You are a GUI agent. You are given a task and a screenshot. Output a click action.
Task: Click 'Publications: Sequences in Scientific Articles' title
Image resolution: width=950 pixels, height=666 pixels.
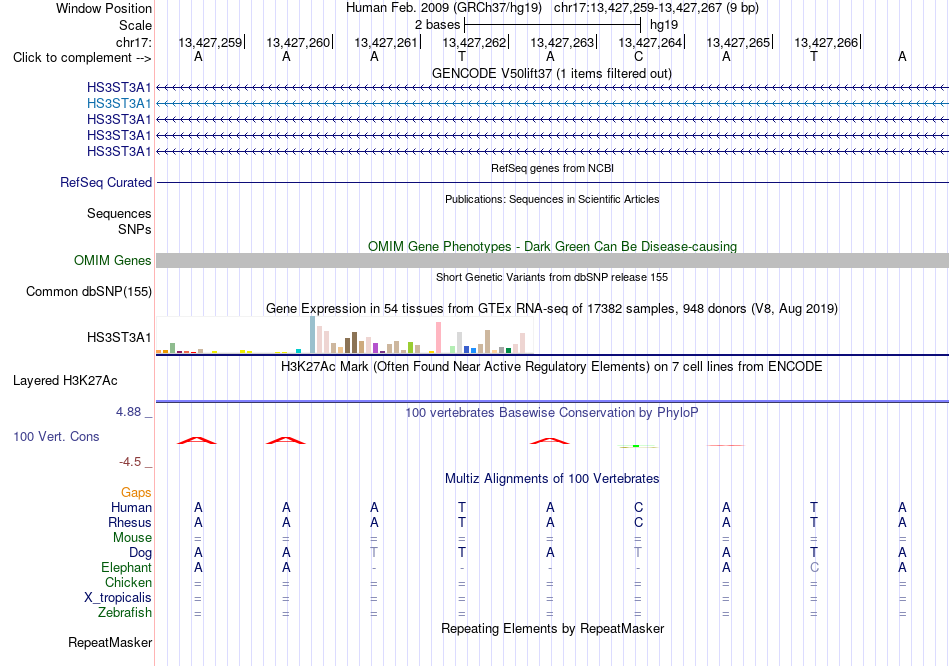coord(552,199)
